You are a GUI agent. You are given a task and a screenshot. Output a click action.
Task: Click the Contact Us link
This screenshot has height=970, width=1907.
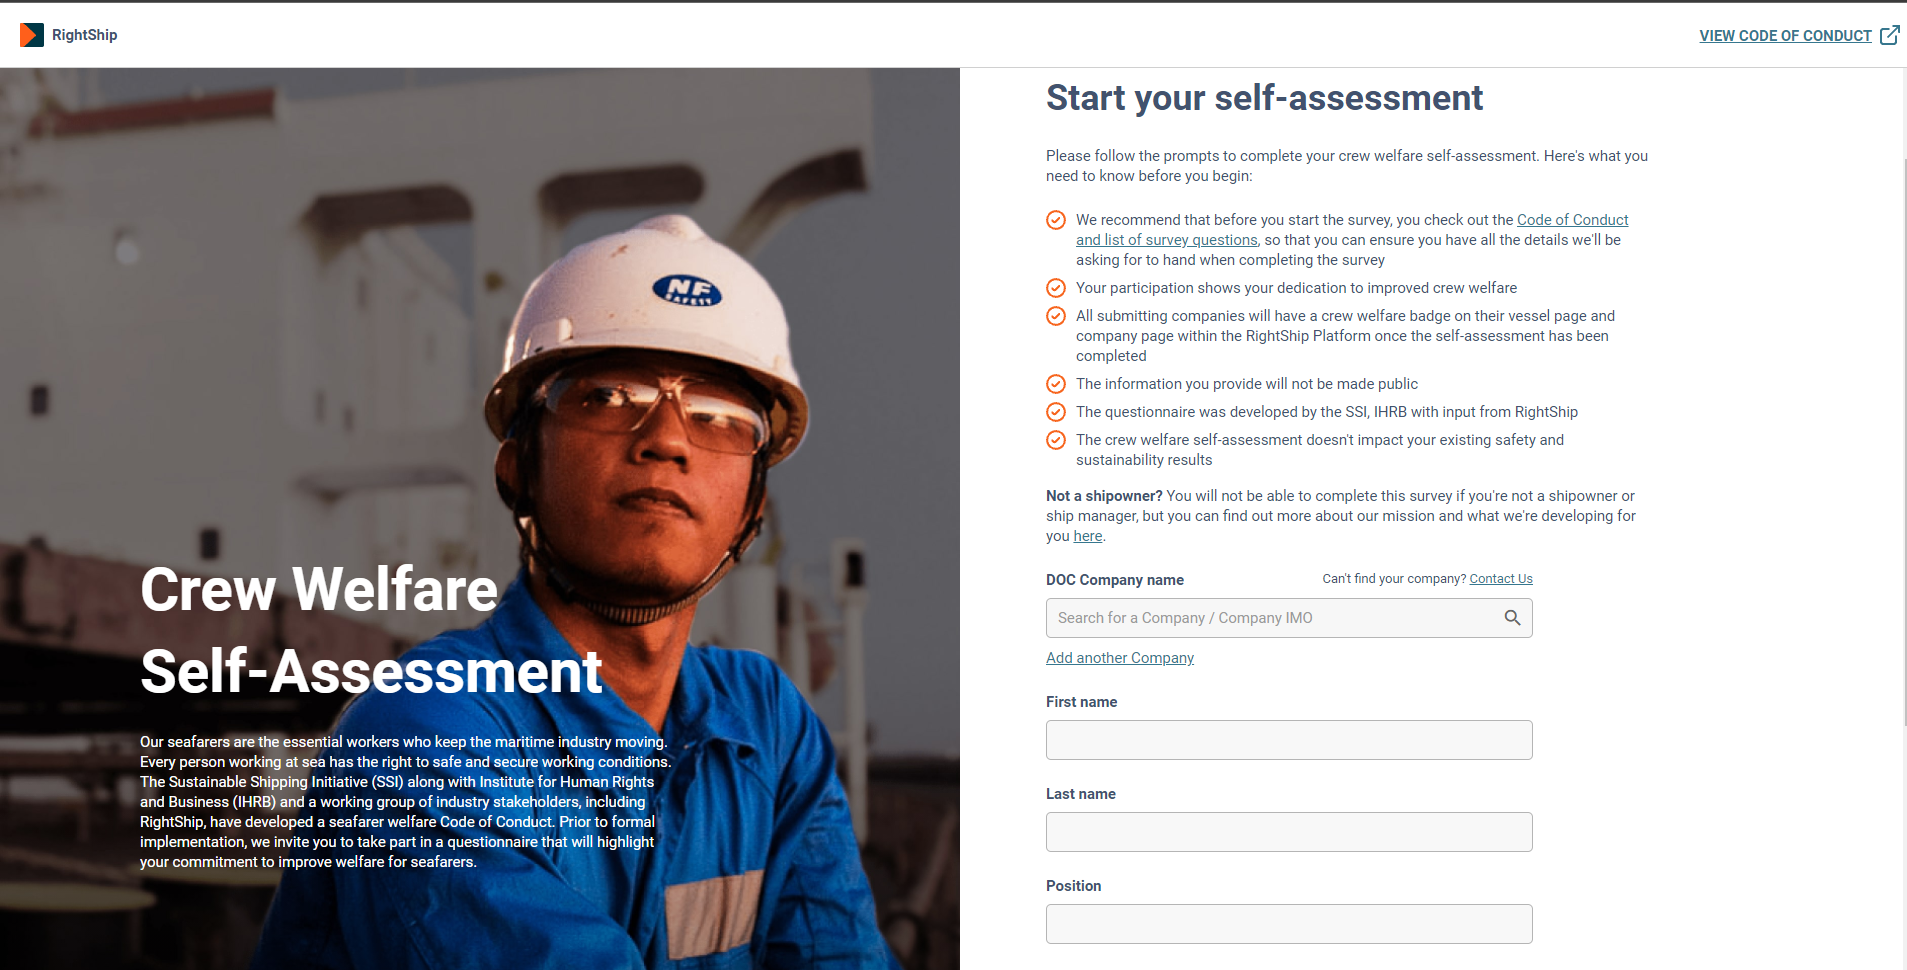click(1500, 579)
